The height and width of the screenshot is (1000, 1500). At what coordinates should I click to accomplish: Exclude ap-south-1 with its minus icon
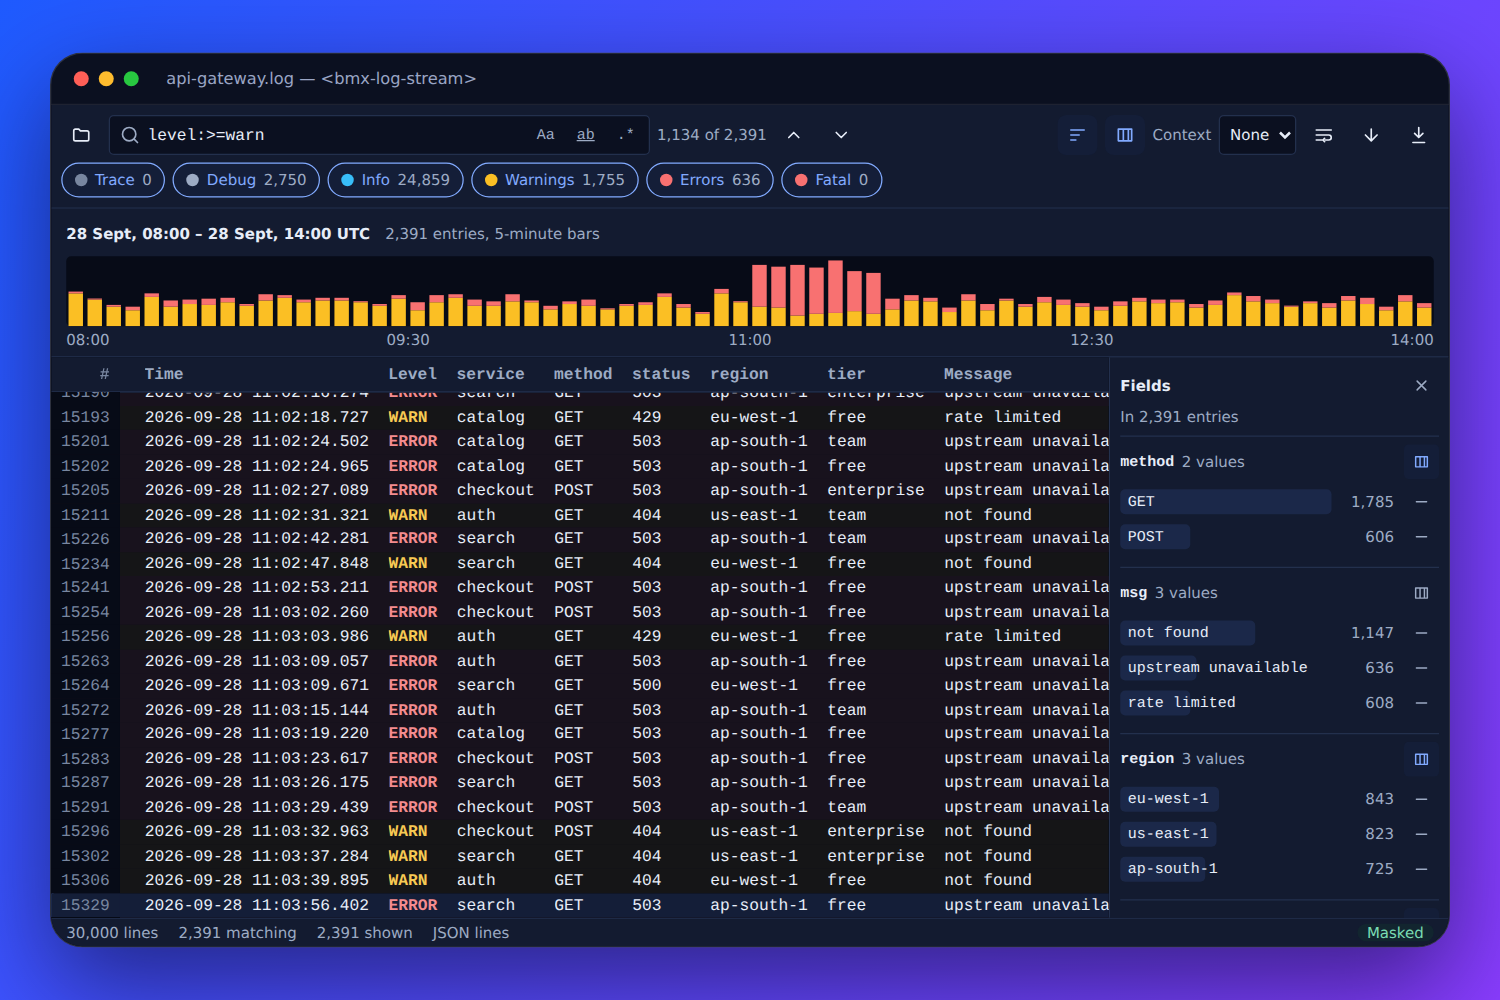point(1421,869)
